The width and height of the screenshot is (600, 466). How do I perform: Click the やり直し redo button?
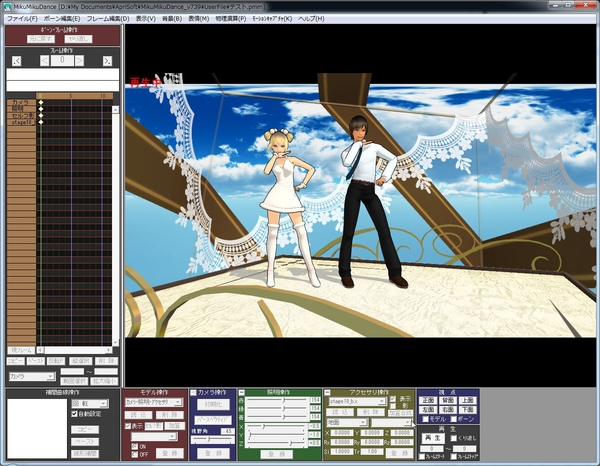78,39
